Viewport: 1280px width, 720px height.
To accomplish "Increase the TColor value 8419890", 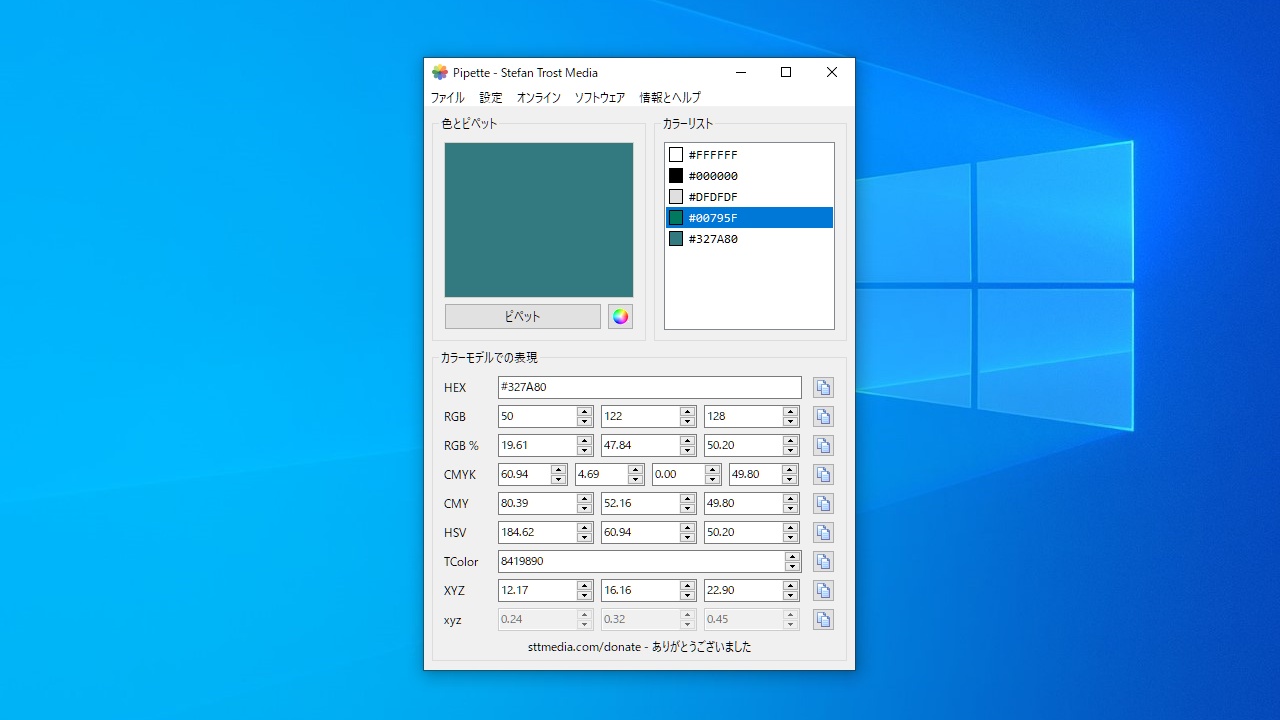I will coord(793,557).
